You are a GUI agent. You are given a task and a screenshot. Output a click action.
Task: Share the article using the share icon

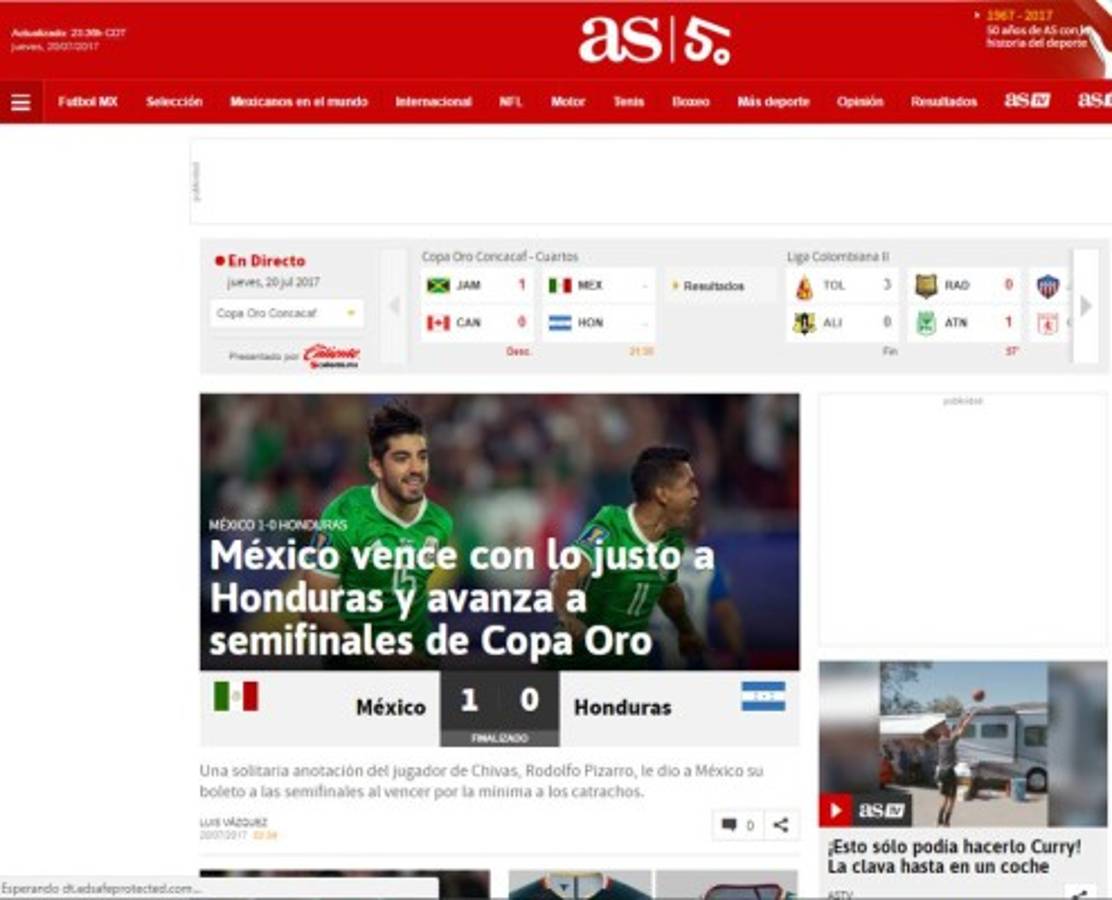(x=782, y=823)
